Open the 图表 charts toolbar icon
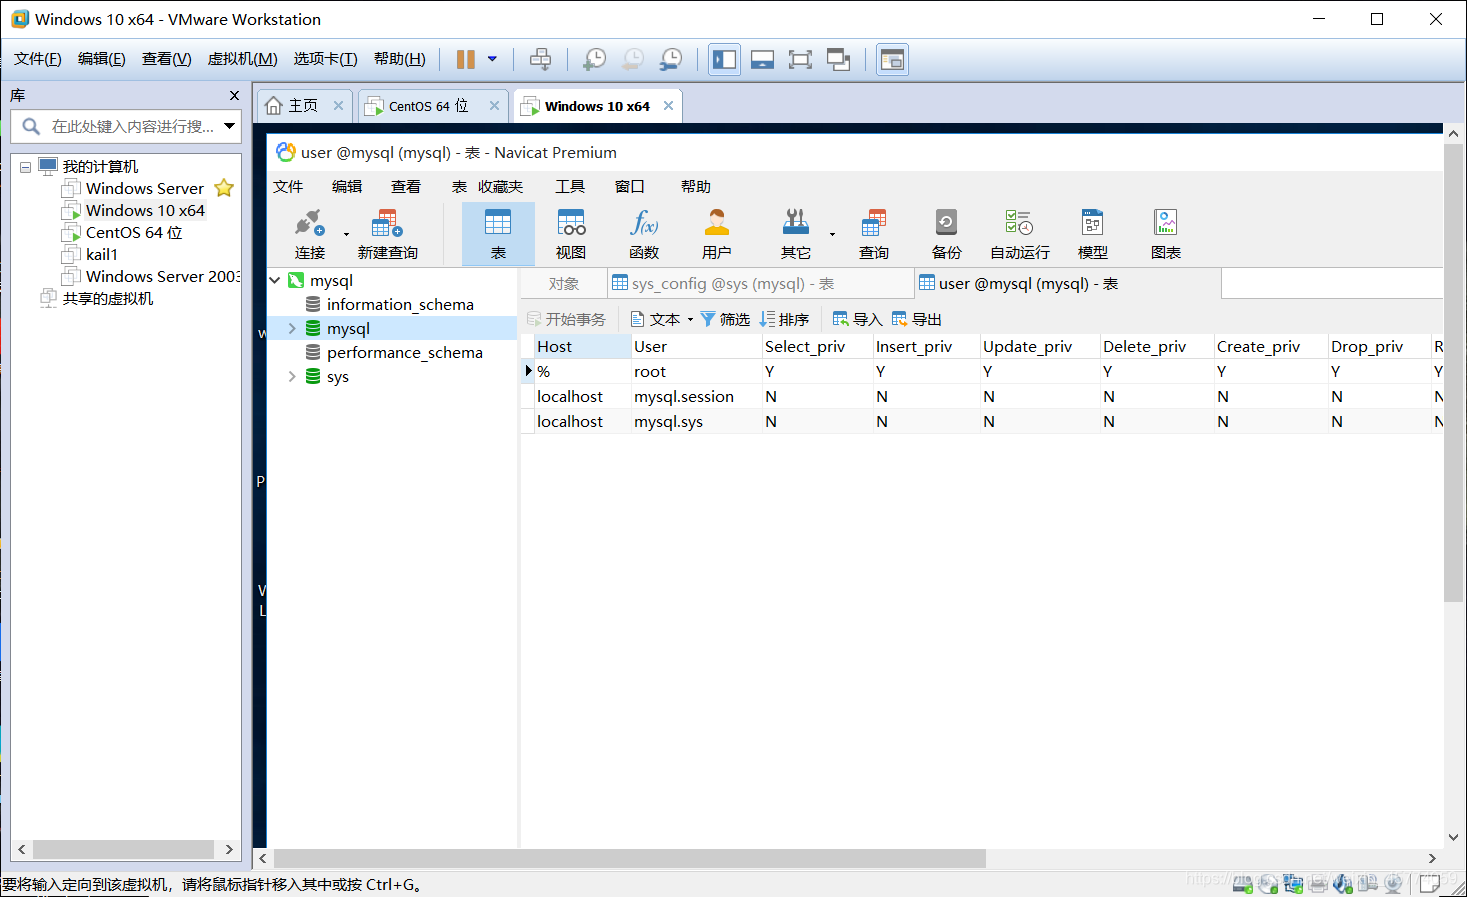Viewport: 1467px width, 897px height. (1165, 222)
